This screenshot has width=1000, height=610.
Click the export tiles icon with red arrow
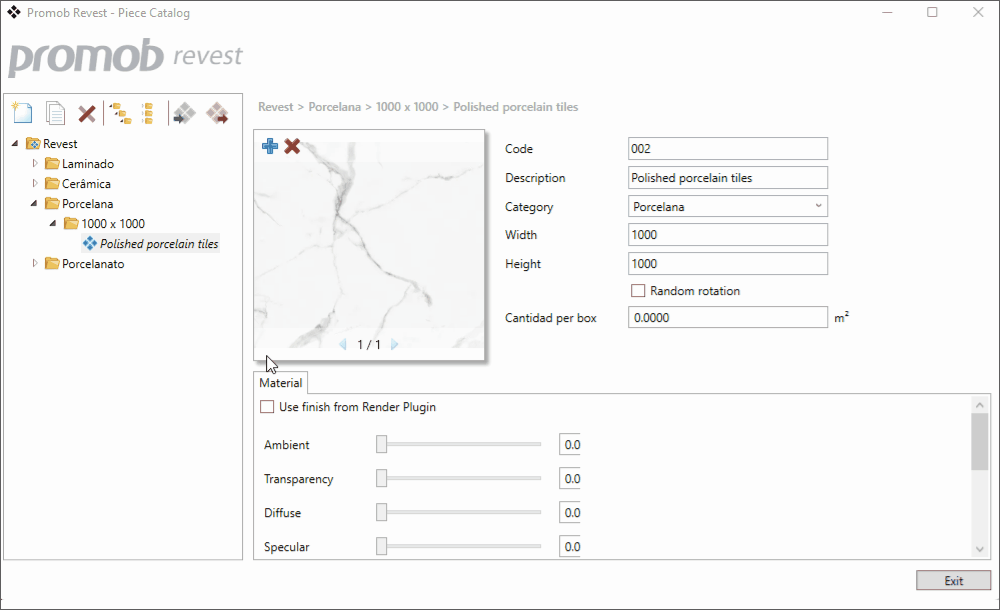pyautogui.click(x=217, y=113)
